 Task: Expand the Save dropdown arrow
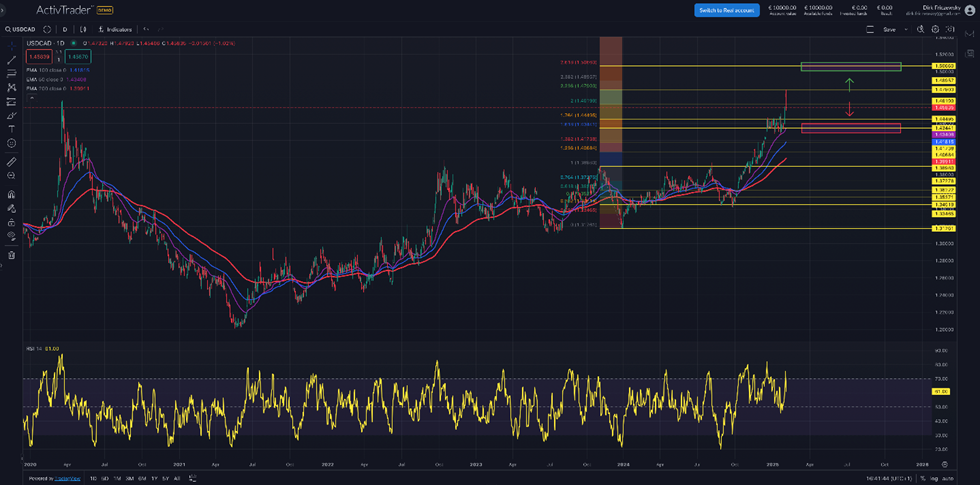coord(906,29)
